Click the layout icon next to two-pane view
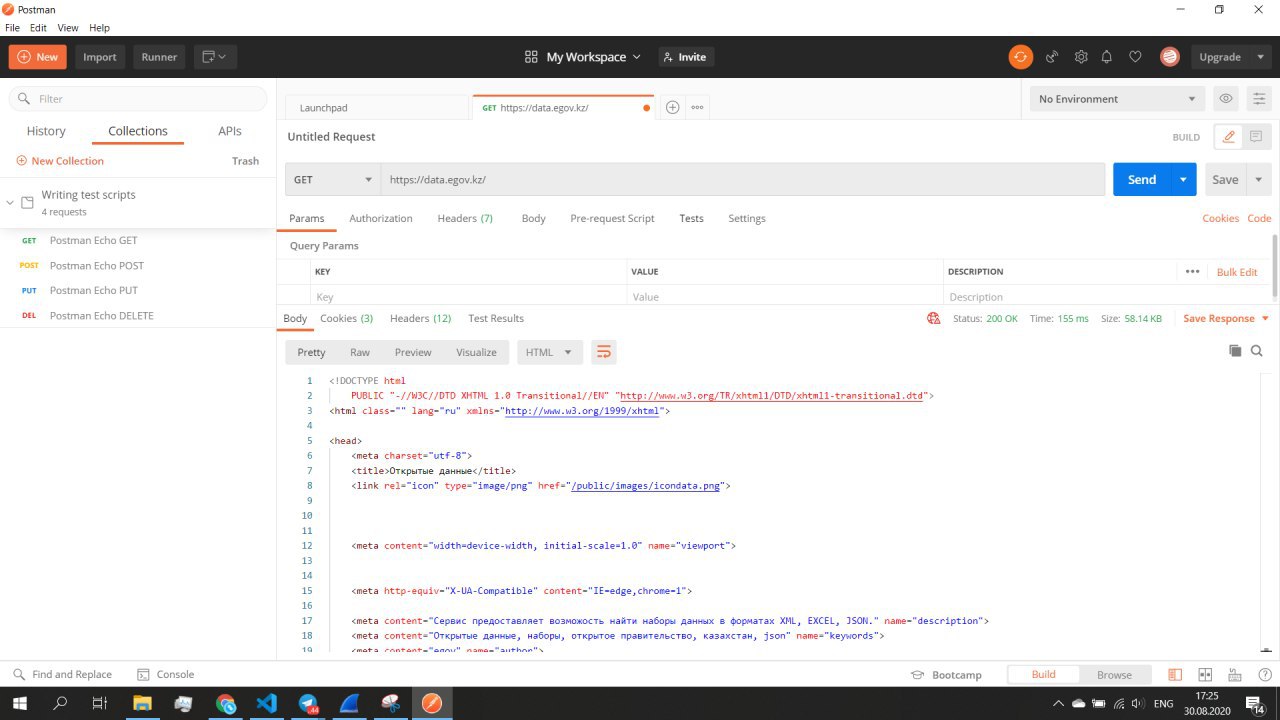The width and height of the screenshot is (1280, 720). 1205,675
